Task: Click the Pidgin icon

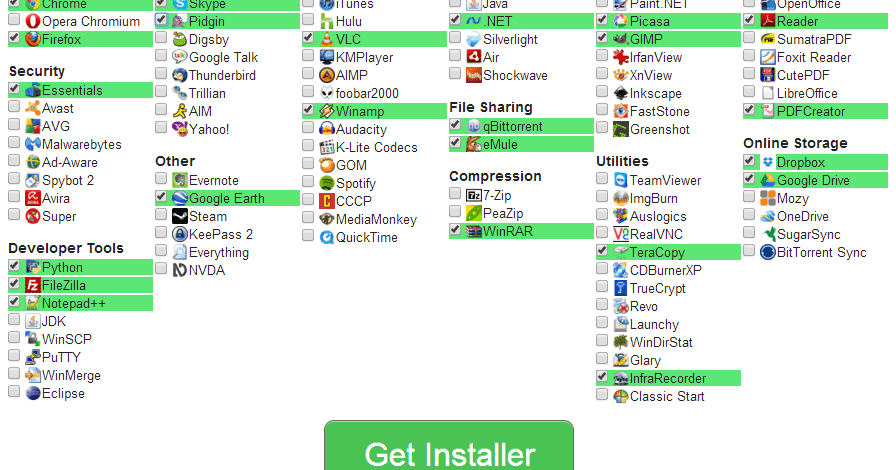Action: click(x=180, y=22)
